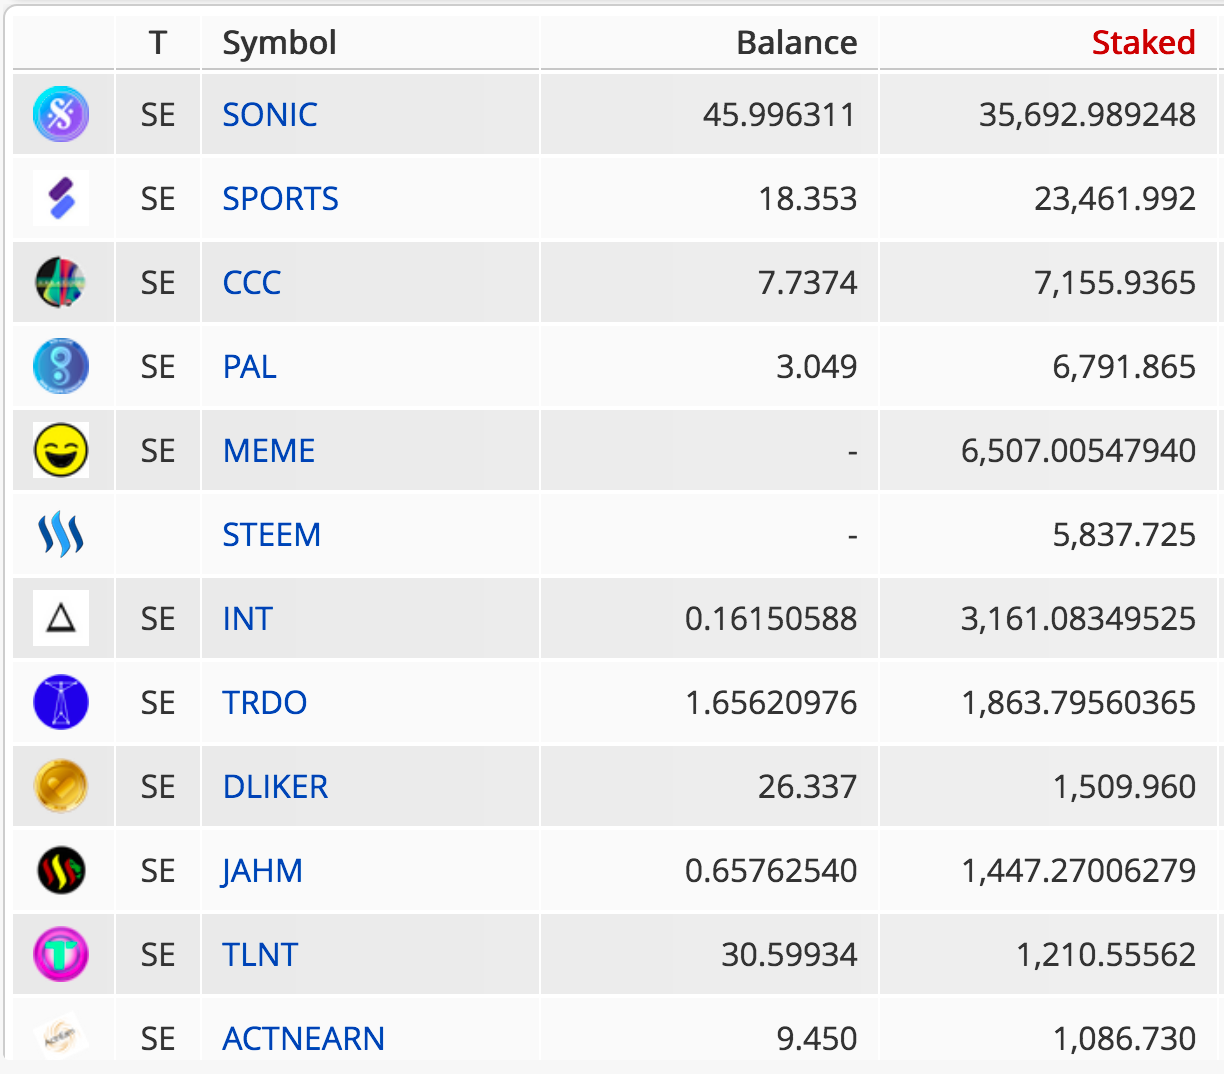
Task: Click the CCC token icon
Action: (61, 282)
